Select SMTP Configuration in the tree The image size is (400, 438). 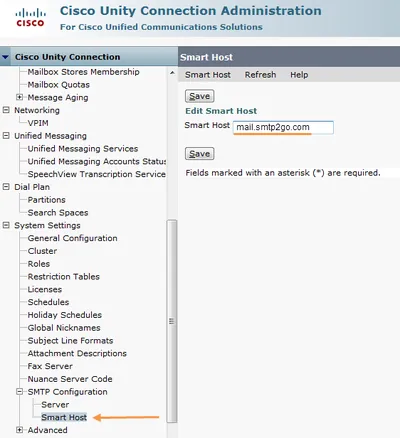pyautogui.click(x=67, y=392)
